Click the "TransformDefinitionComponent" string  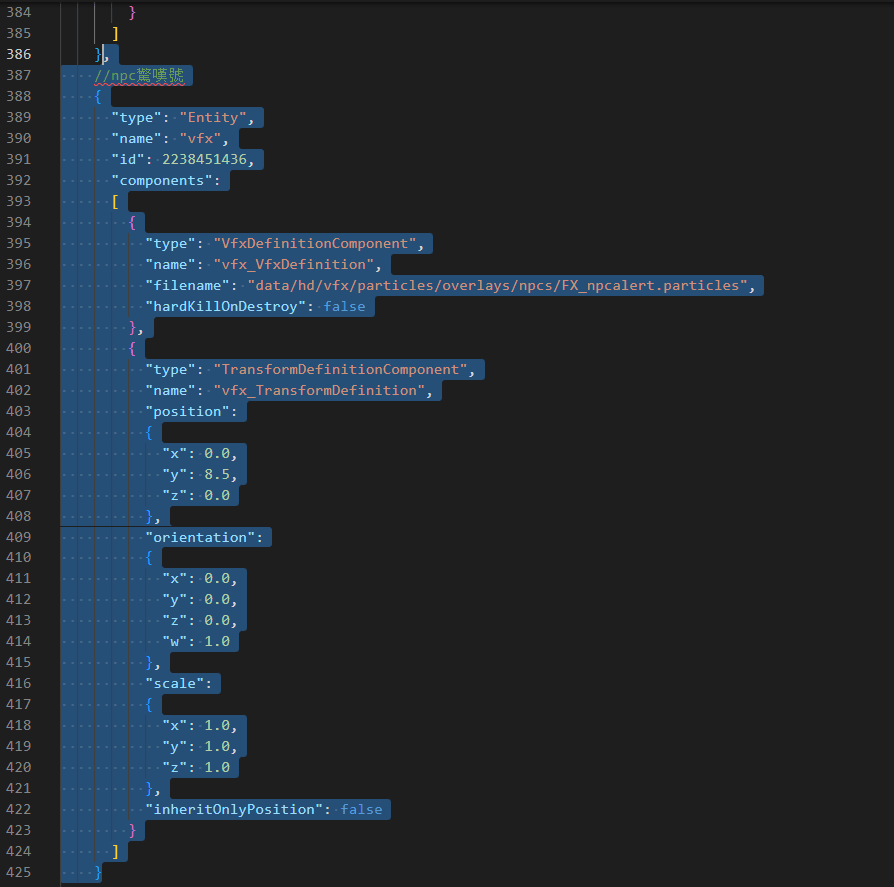pyautogui.click(x=340, y=369)
